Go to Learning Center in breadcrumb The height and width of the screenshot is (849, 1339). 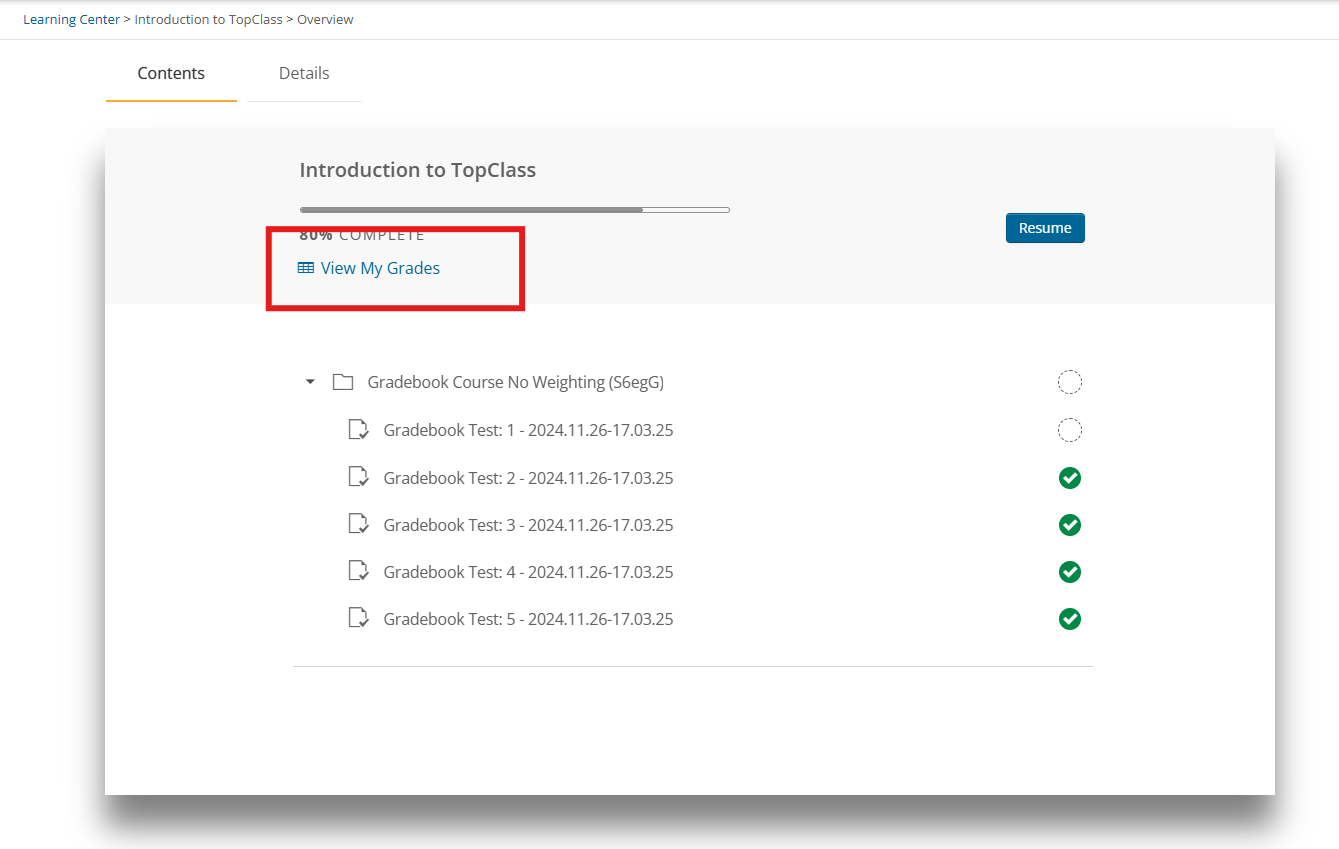(71, 19)
